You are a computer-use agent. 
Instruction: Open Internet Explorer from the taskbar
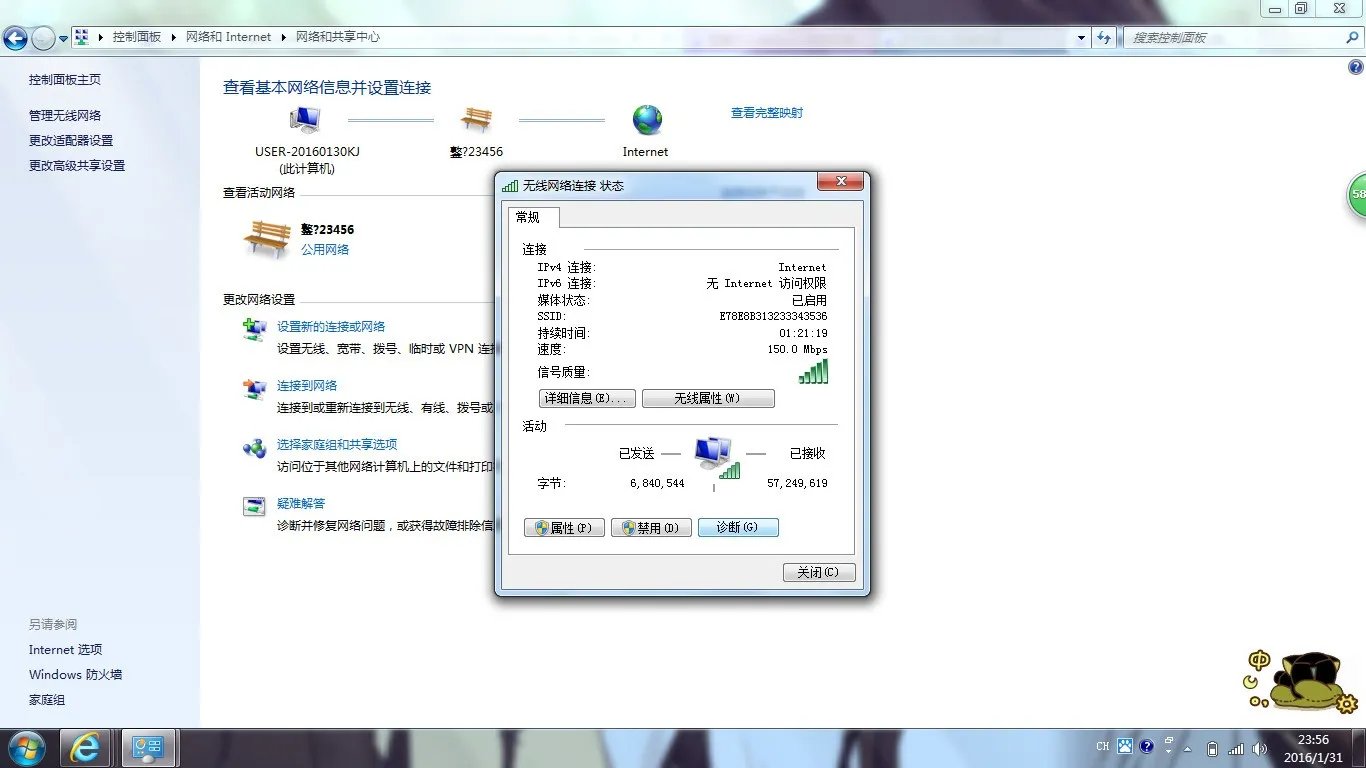click(x=85, y=748)
